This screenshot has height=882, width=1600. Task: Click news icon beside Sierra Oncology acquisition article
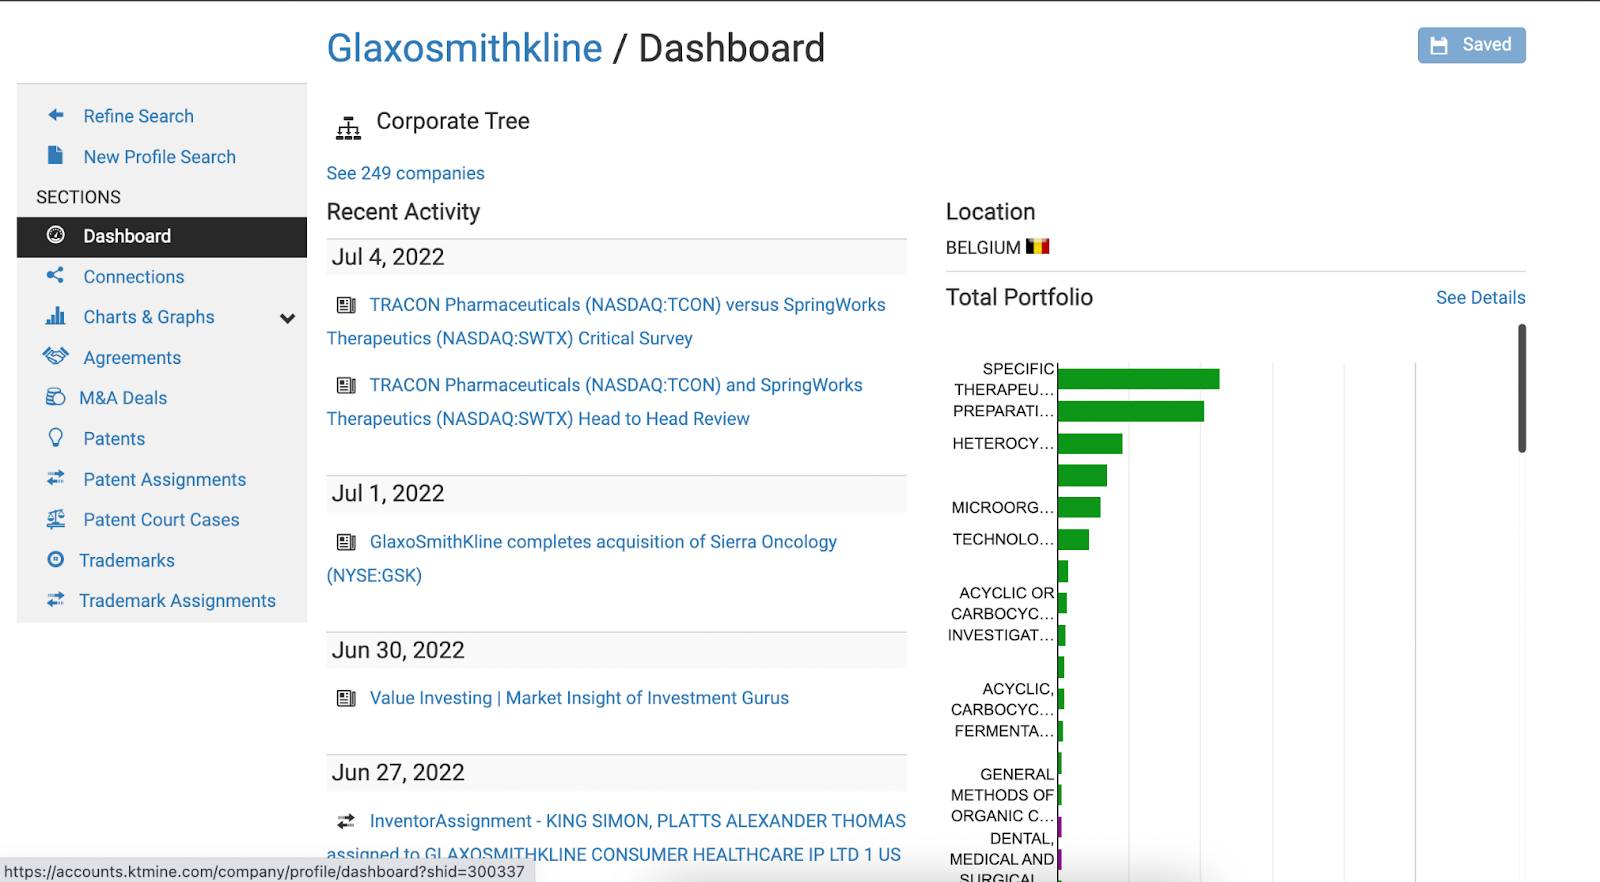tap(346, 542)
